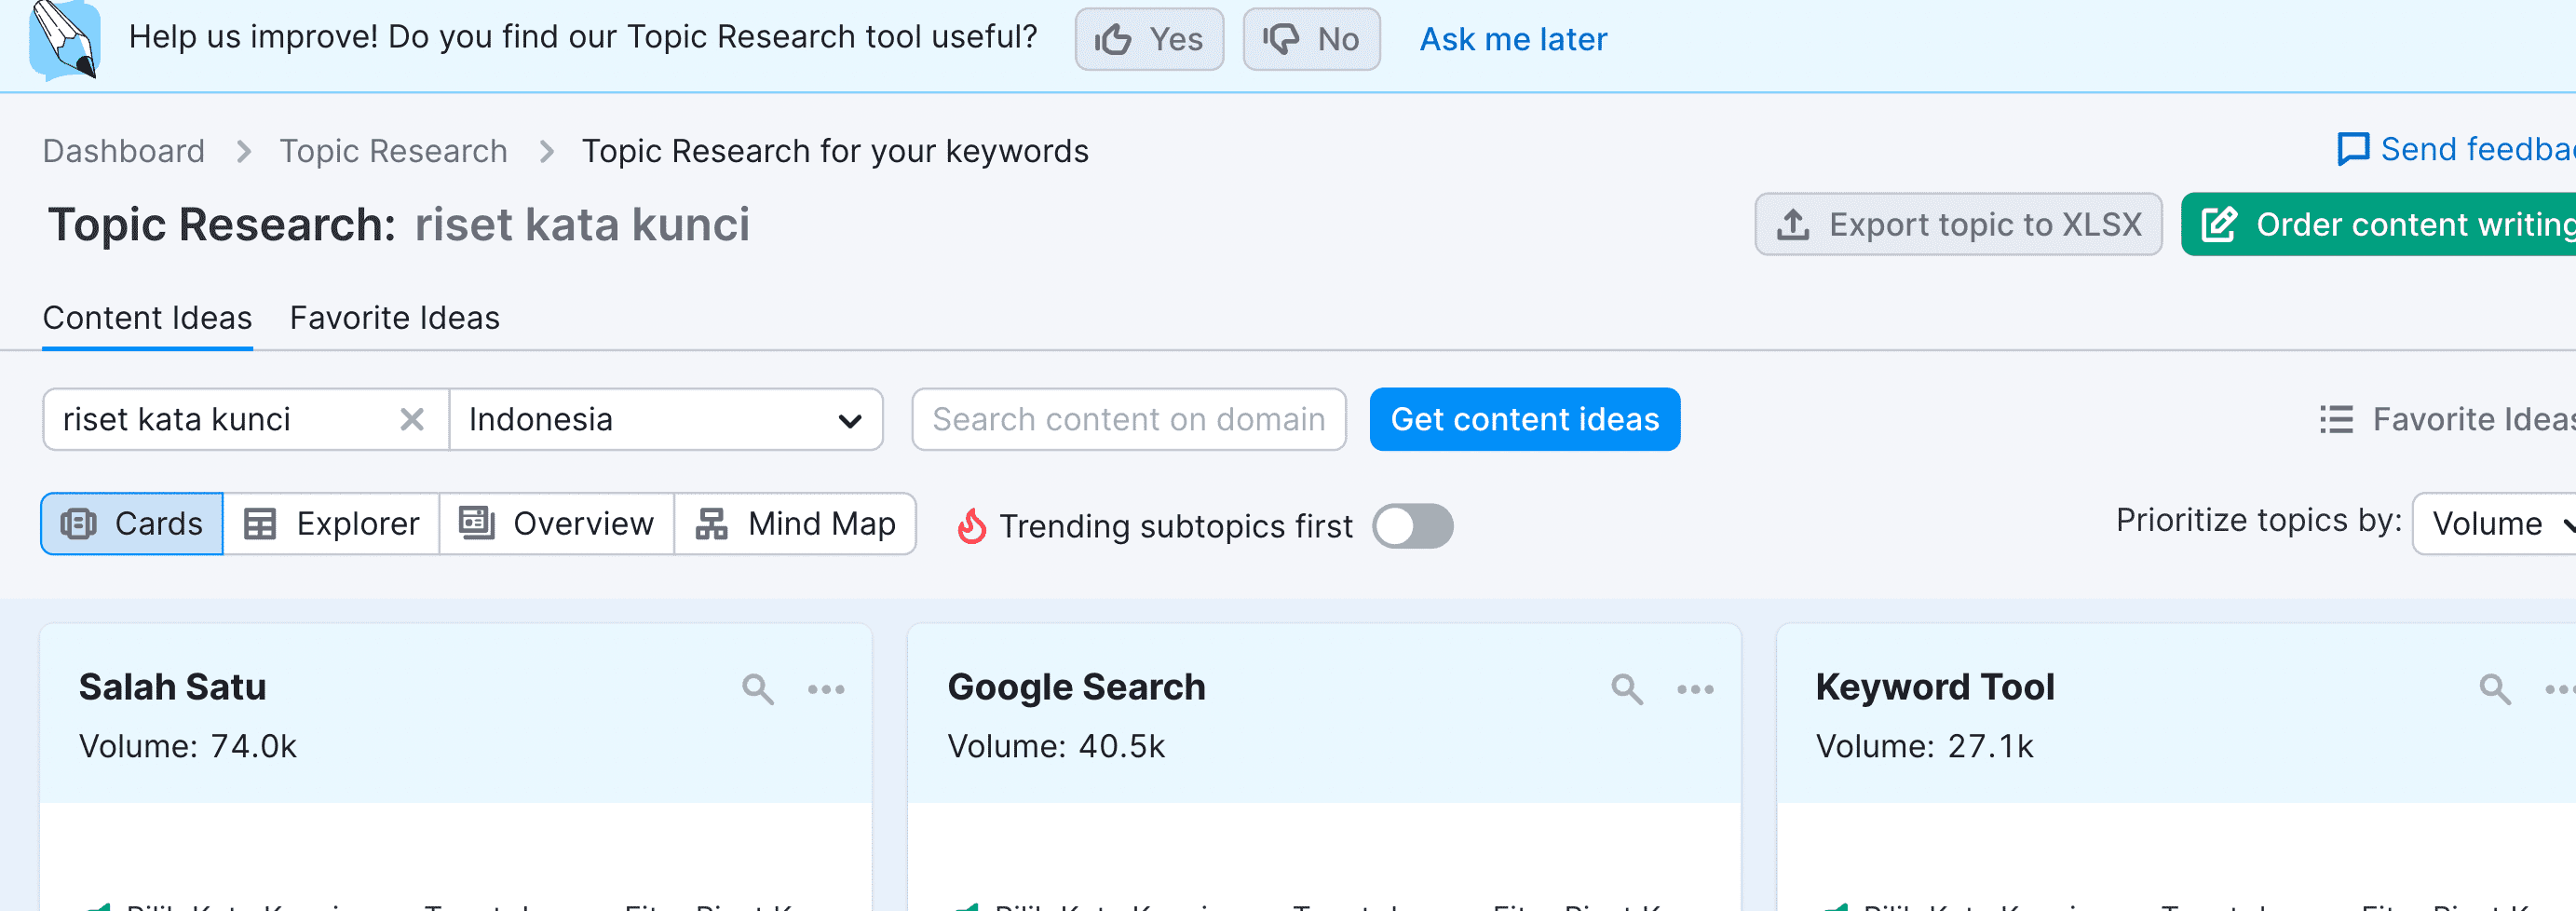Screen dimensions: 2576x911
Task: Toggle Trending subtopics first switch
Action: coord(1411,526)
